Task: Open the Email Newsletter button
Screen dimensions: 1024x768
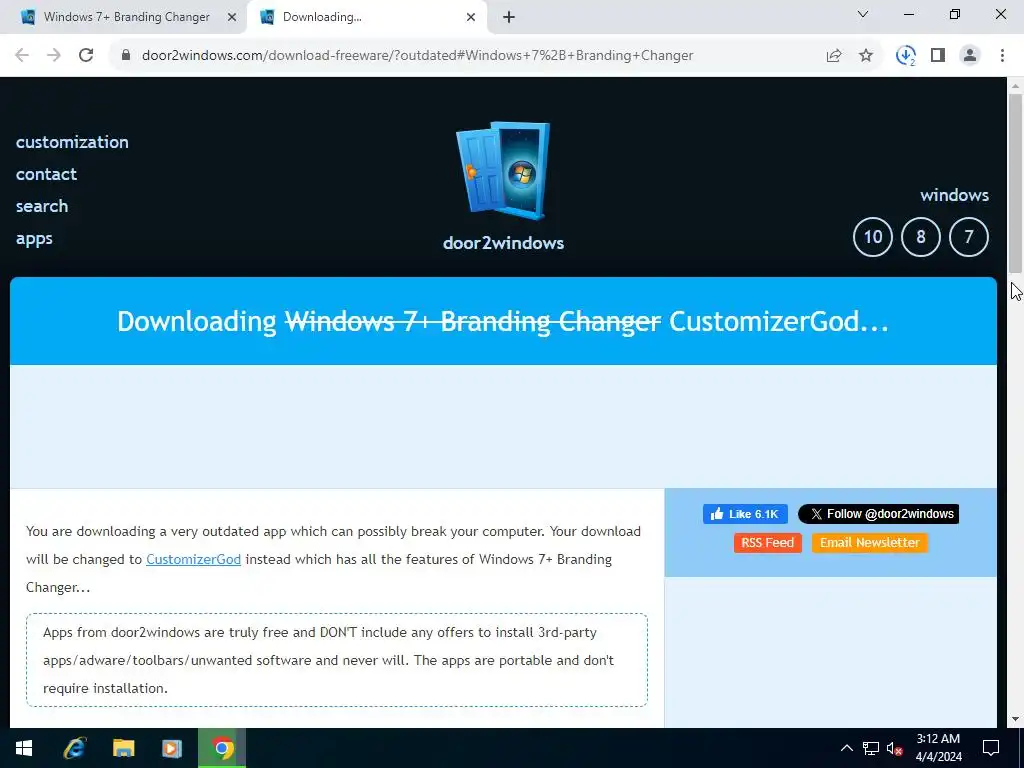Action: coord(869,543)
